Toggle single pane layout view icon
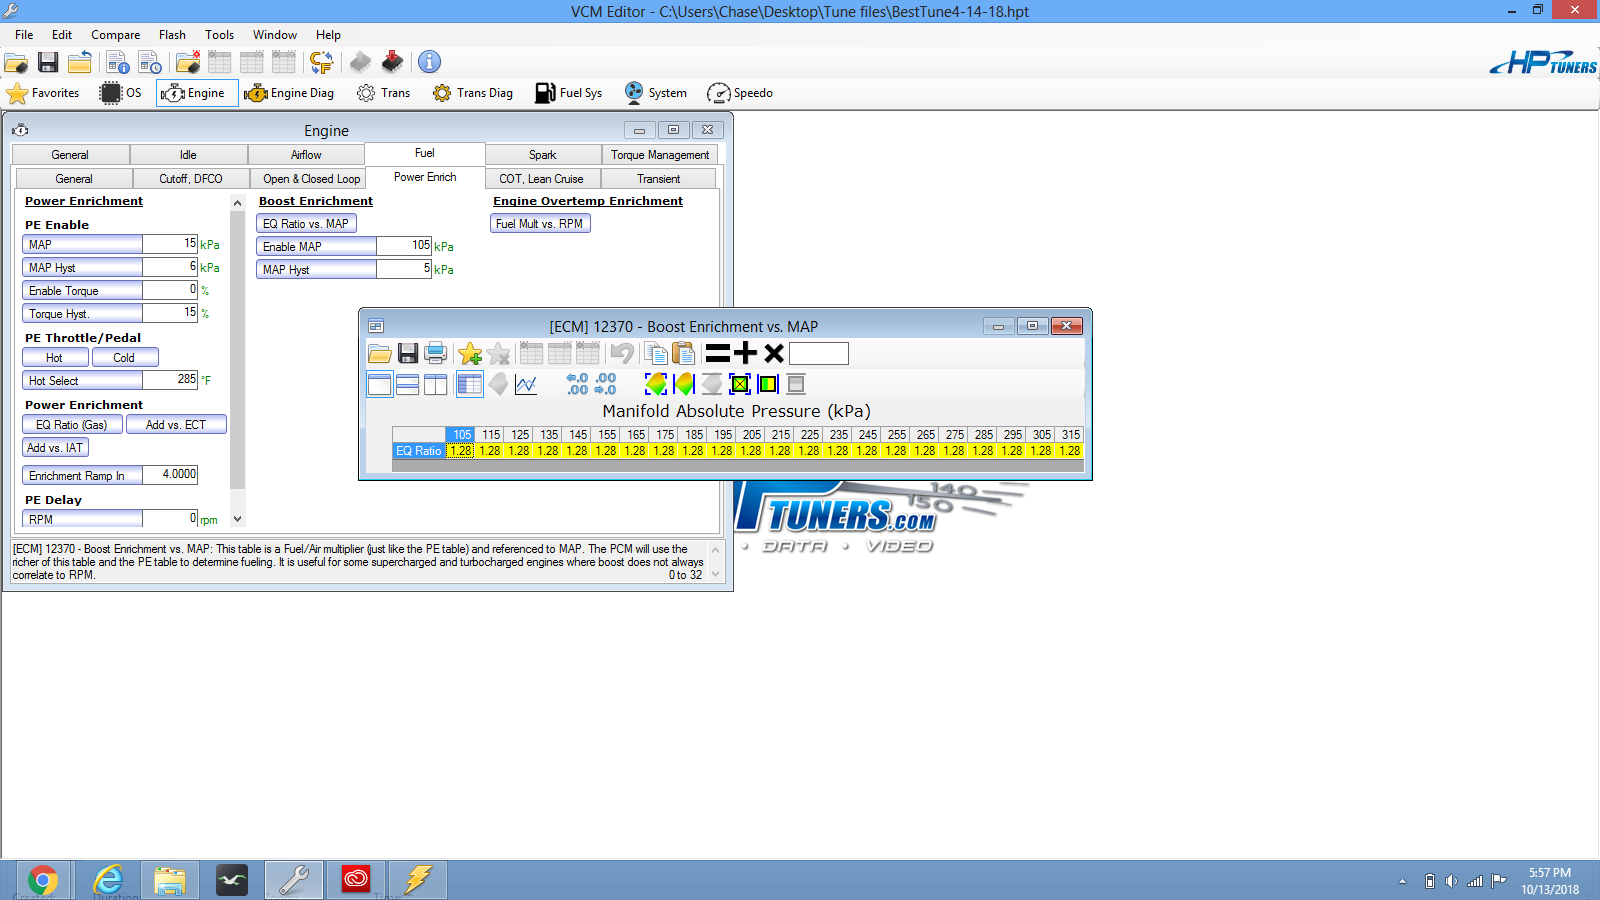The image size is (1600, 900). click(x=379, y=384)
